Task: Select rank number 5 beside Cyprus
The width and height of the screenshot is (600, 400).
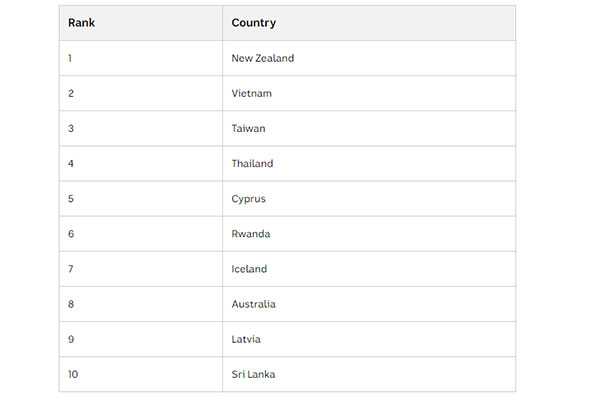Action: pyautogui.click(x=71, y=199)
